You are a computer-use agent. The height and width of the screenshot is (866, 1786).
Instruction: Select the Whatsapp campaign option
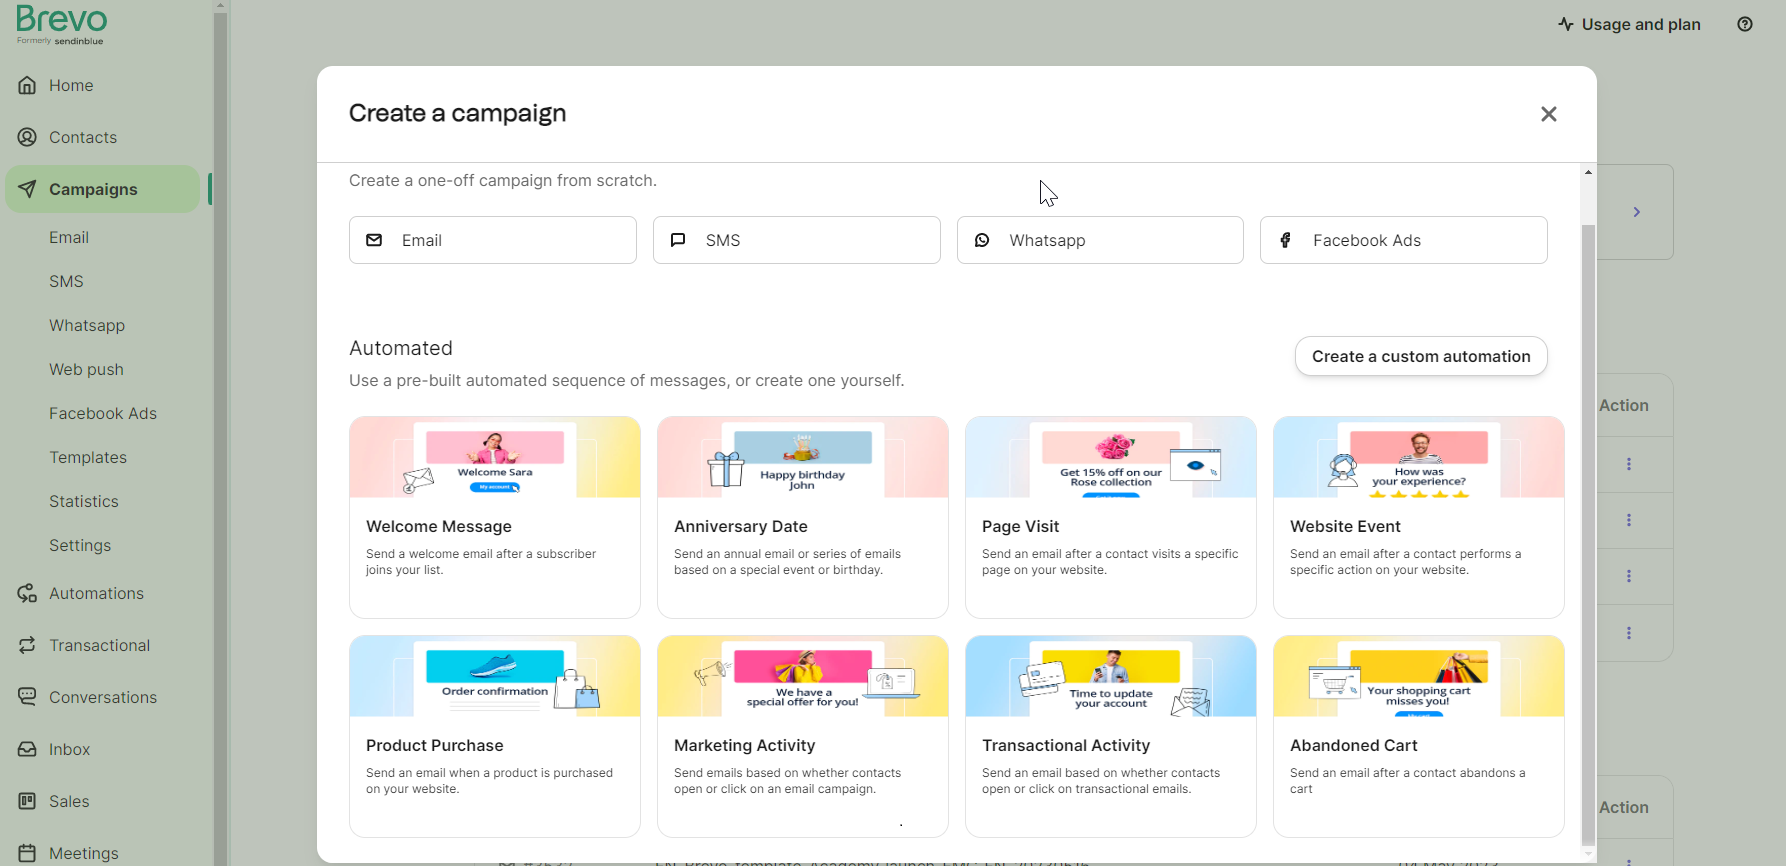tap(1100, 240)
